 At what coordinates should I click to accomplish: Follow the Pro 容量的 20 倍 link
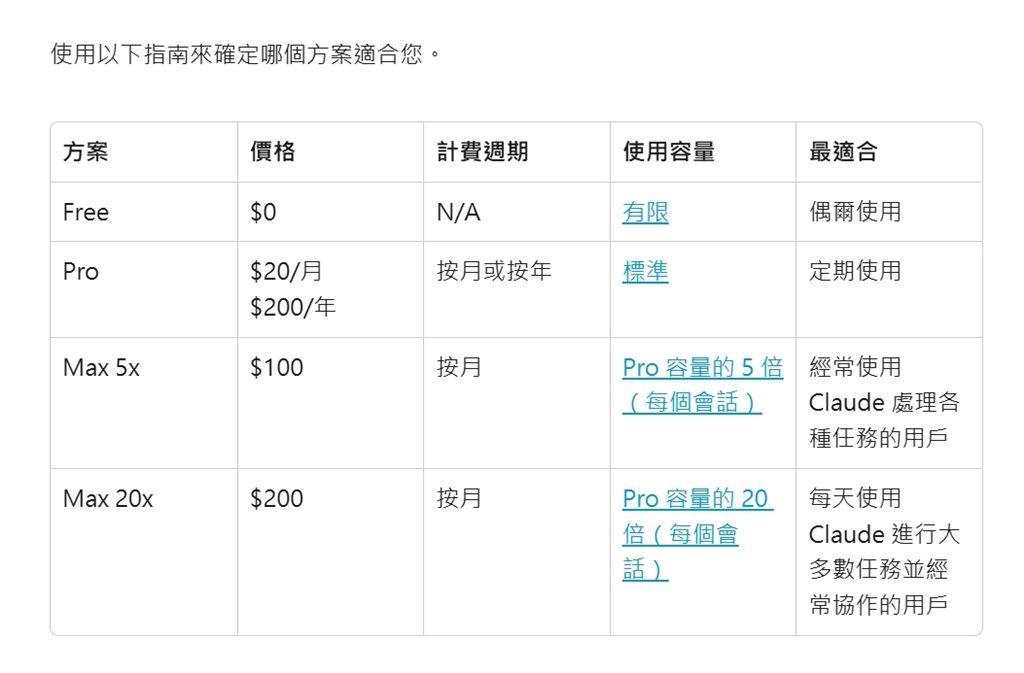[x=695, y=499]
